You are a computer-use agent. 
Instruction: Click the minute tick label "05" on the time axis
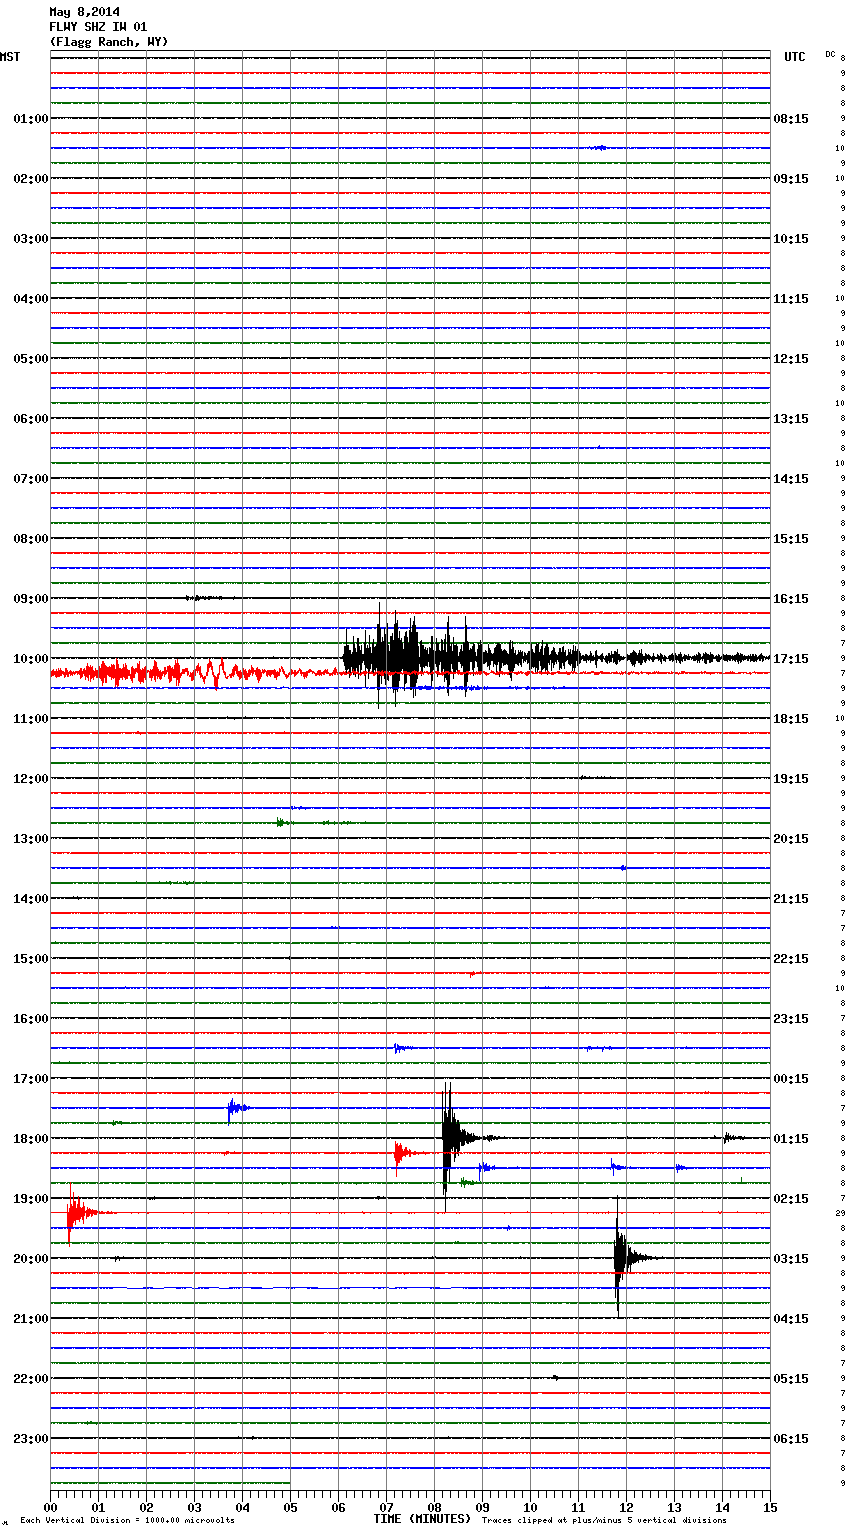290,1507
